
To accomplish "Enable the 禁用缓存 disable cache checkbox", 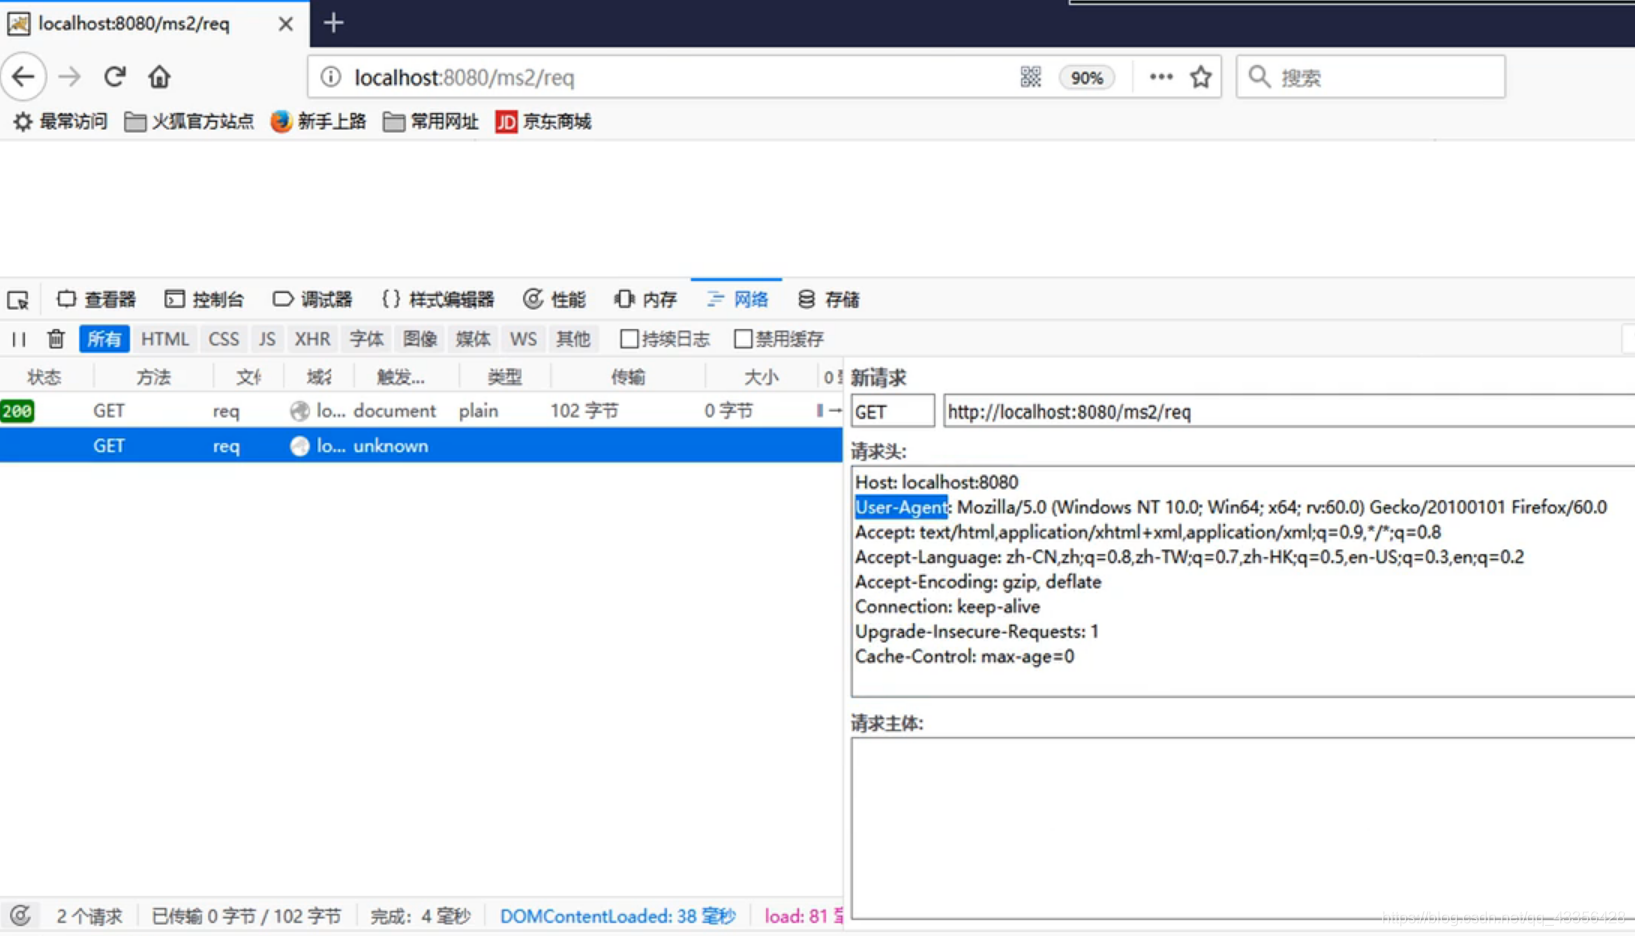I will [743, 339].
